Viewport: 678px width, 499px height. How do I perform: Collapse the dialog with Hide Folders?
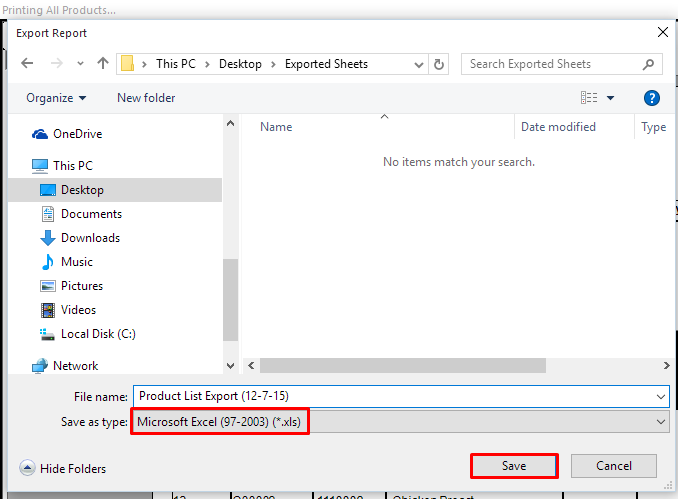click(63, 468)
